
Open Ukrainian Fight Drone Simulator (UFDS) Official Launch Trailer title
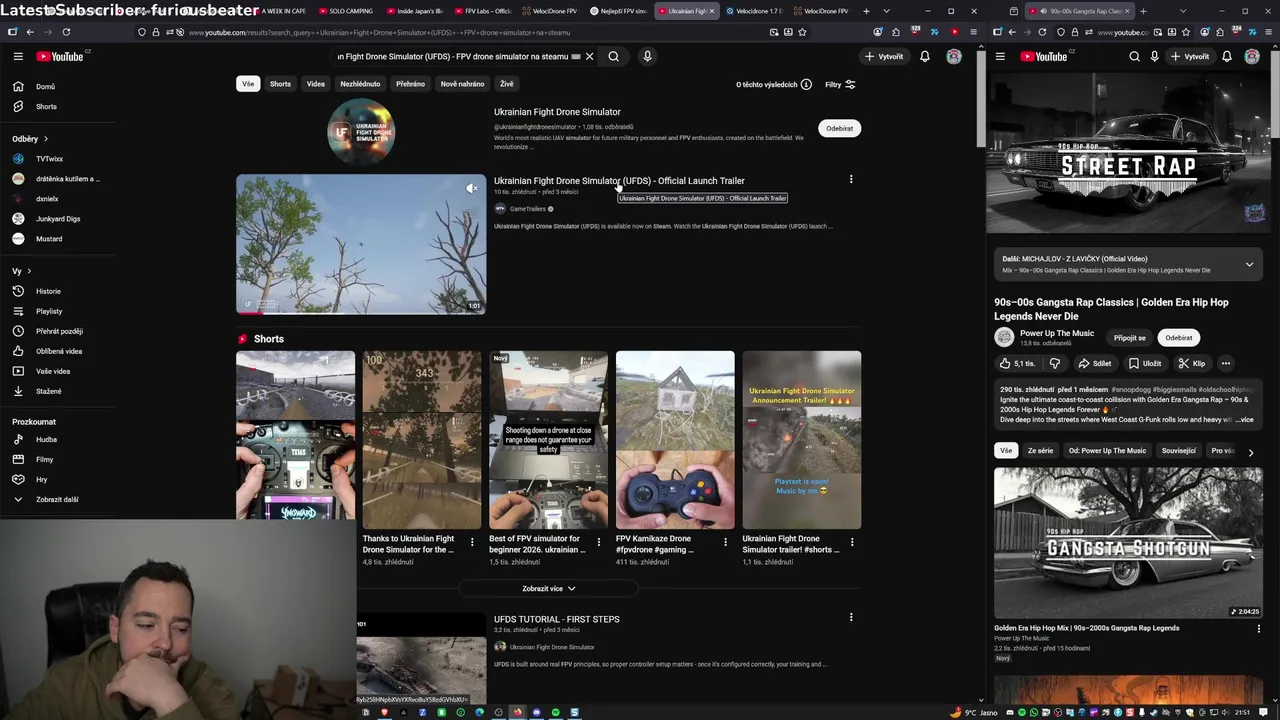tap(619, 181)
